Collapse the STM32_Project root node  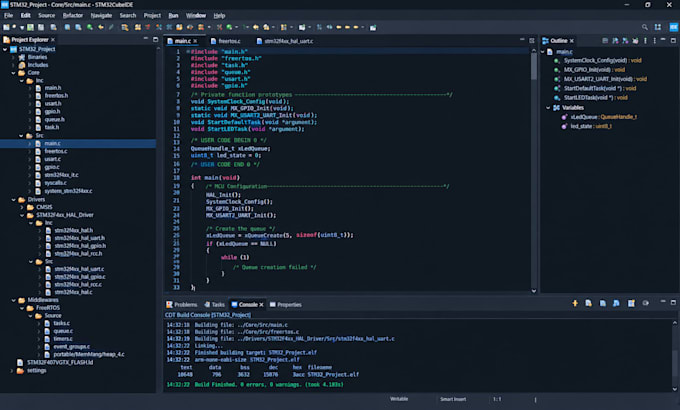(5, 49)
